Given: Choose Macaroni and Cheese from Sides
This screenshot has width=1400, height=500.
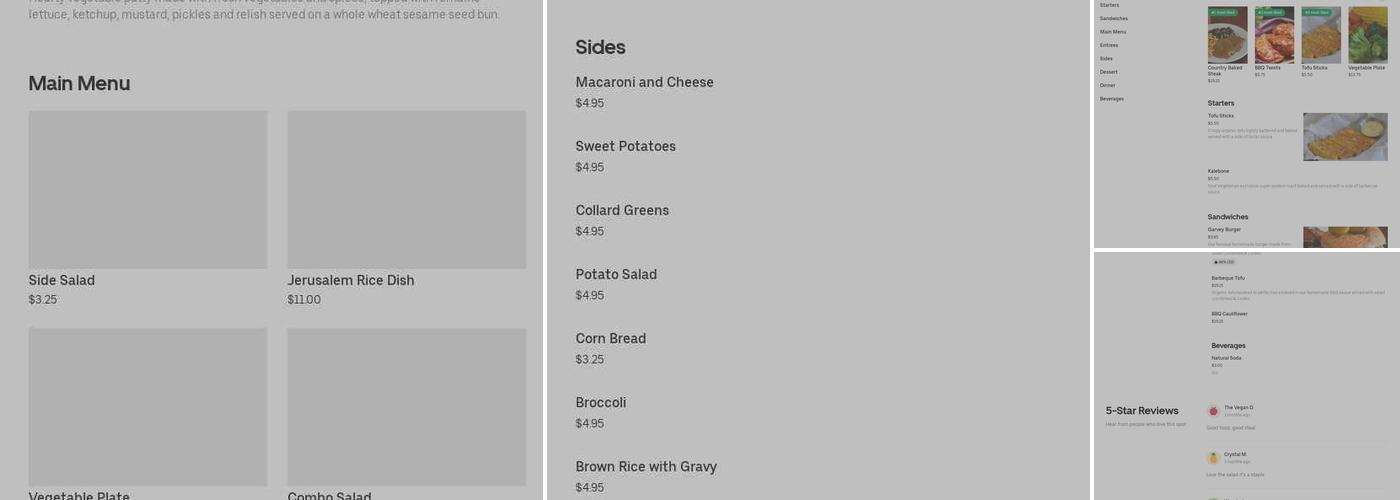Looking at the screenshot, I should (644, 83).
